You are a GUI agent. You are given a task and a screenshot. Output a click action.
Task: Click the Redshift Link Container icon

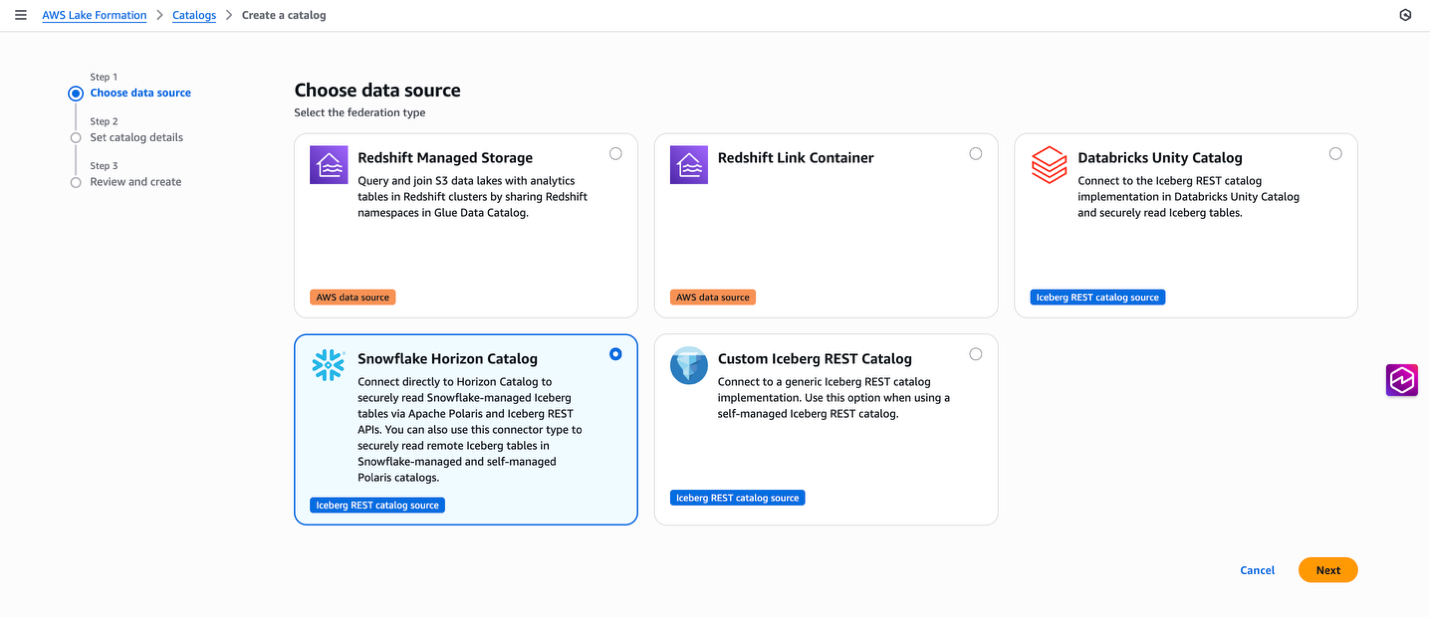point(688,165)
